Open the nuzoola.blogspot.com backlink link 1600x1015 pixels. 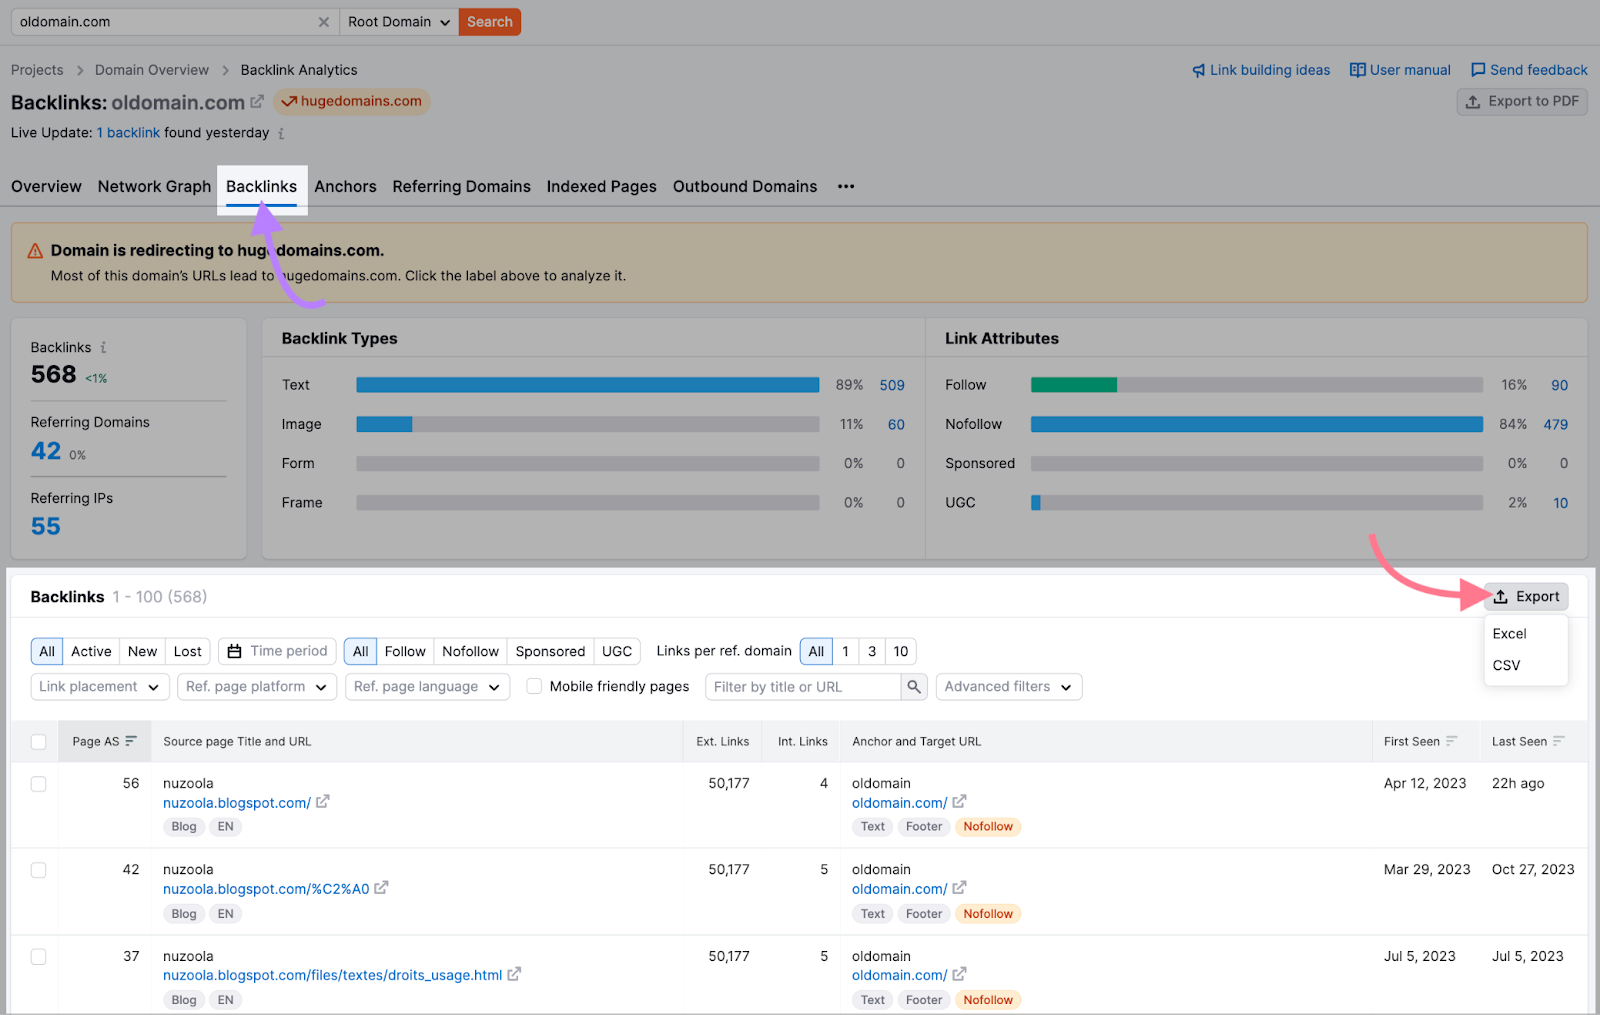pos(237,802)
